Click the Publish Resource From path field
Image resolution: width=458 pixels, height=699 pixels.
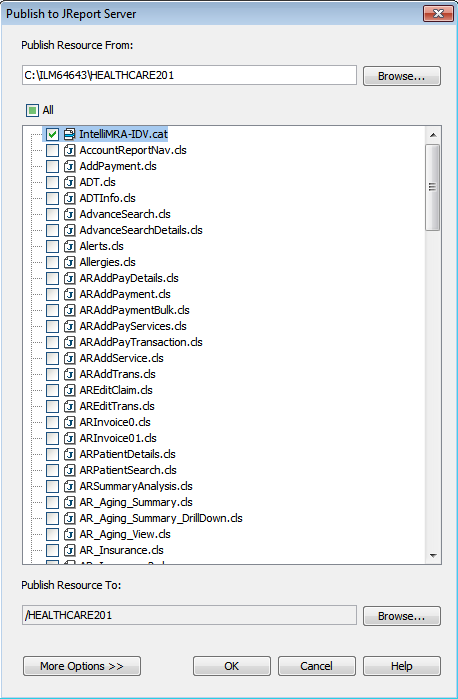pyautogui.click(x=189, y=75)
